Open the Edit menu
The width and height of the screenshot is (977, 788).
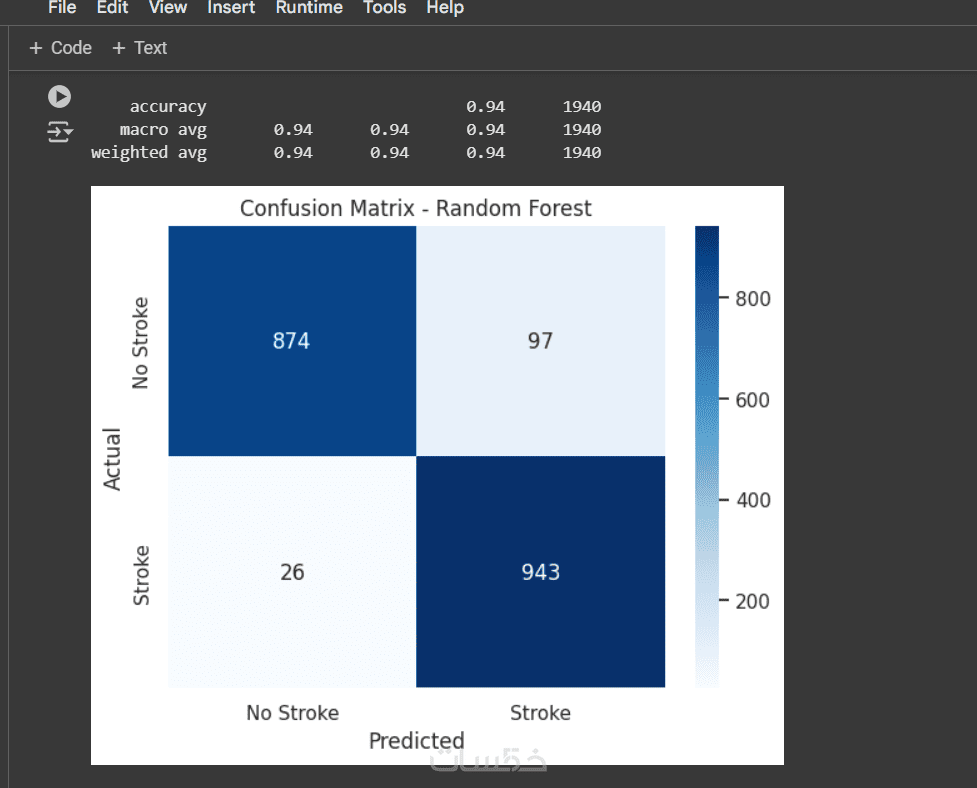(x=112, y=8)
